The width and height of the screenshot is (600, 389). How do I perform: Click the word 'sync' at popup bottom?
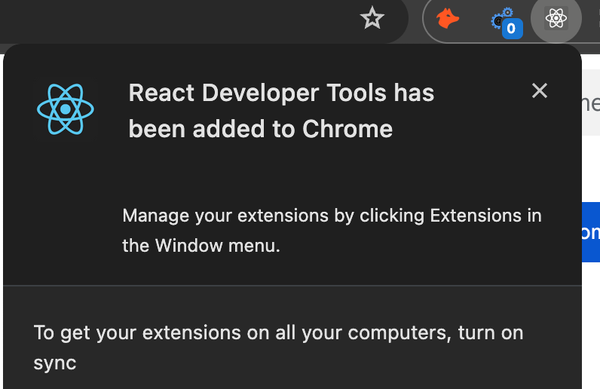[55, 363]
